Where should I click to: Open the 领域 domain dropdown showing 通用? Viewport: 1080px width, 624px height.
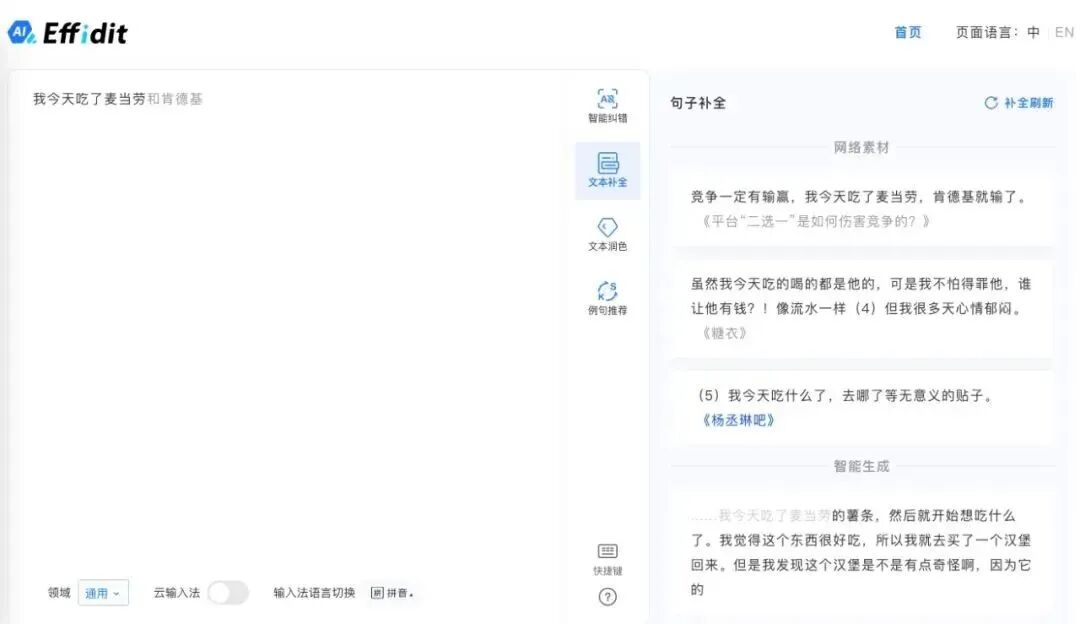point(103,592)
